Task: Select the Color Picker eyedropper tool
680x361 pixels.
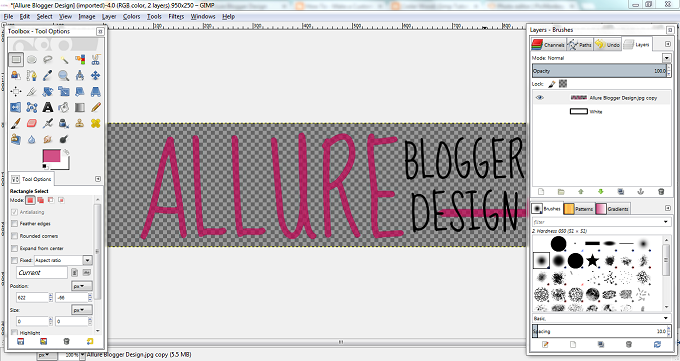Action: (x=48, y=75)
